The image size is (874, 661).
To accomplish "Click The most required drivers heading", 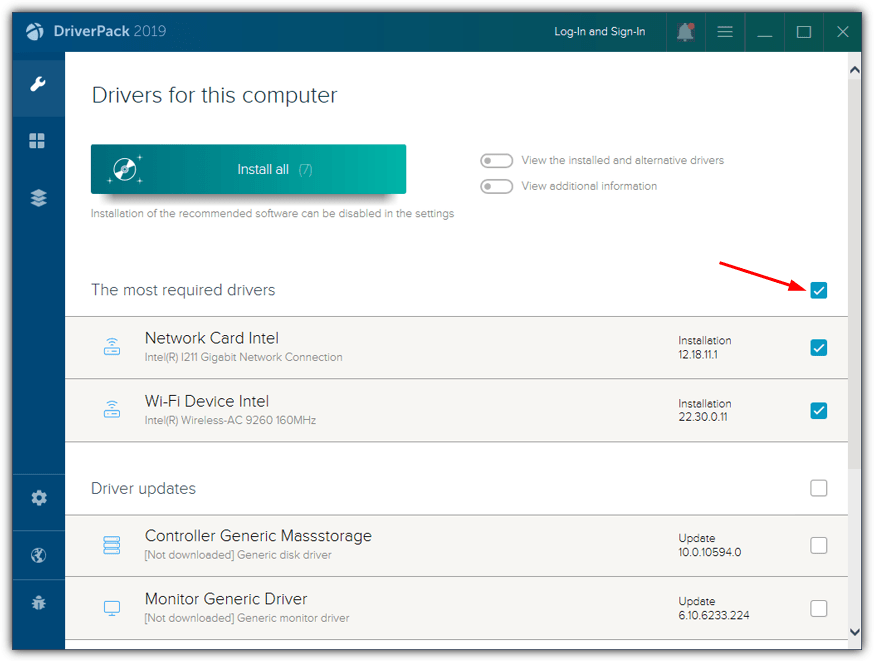I will pyautogui.click(x=183, y=290).
